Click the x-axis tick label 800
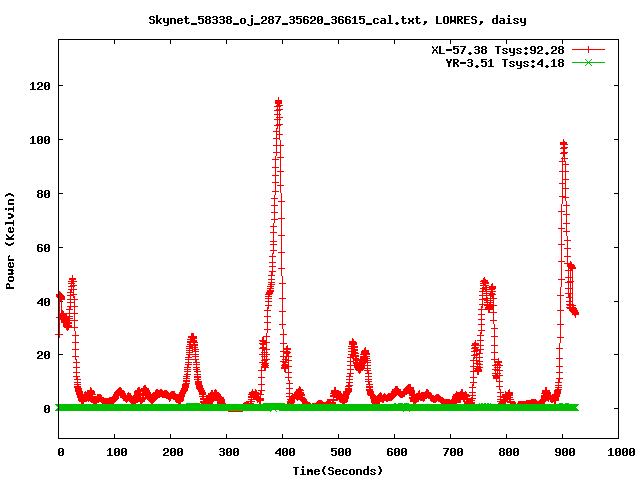 click(x=509, y=452)
